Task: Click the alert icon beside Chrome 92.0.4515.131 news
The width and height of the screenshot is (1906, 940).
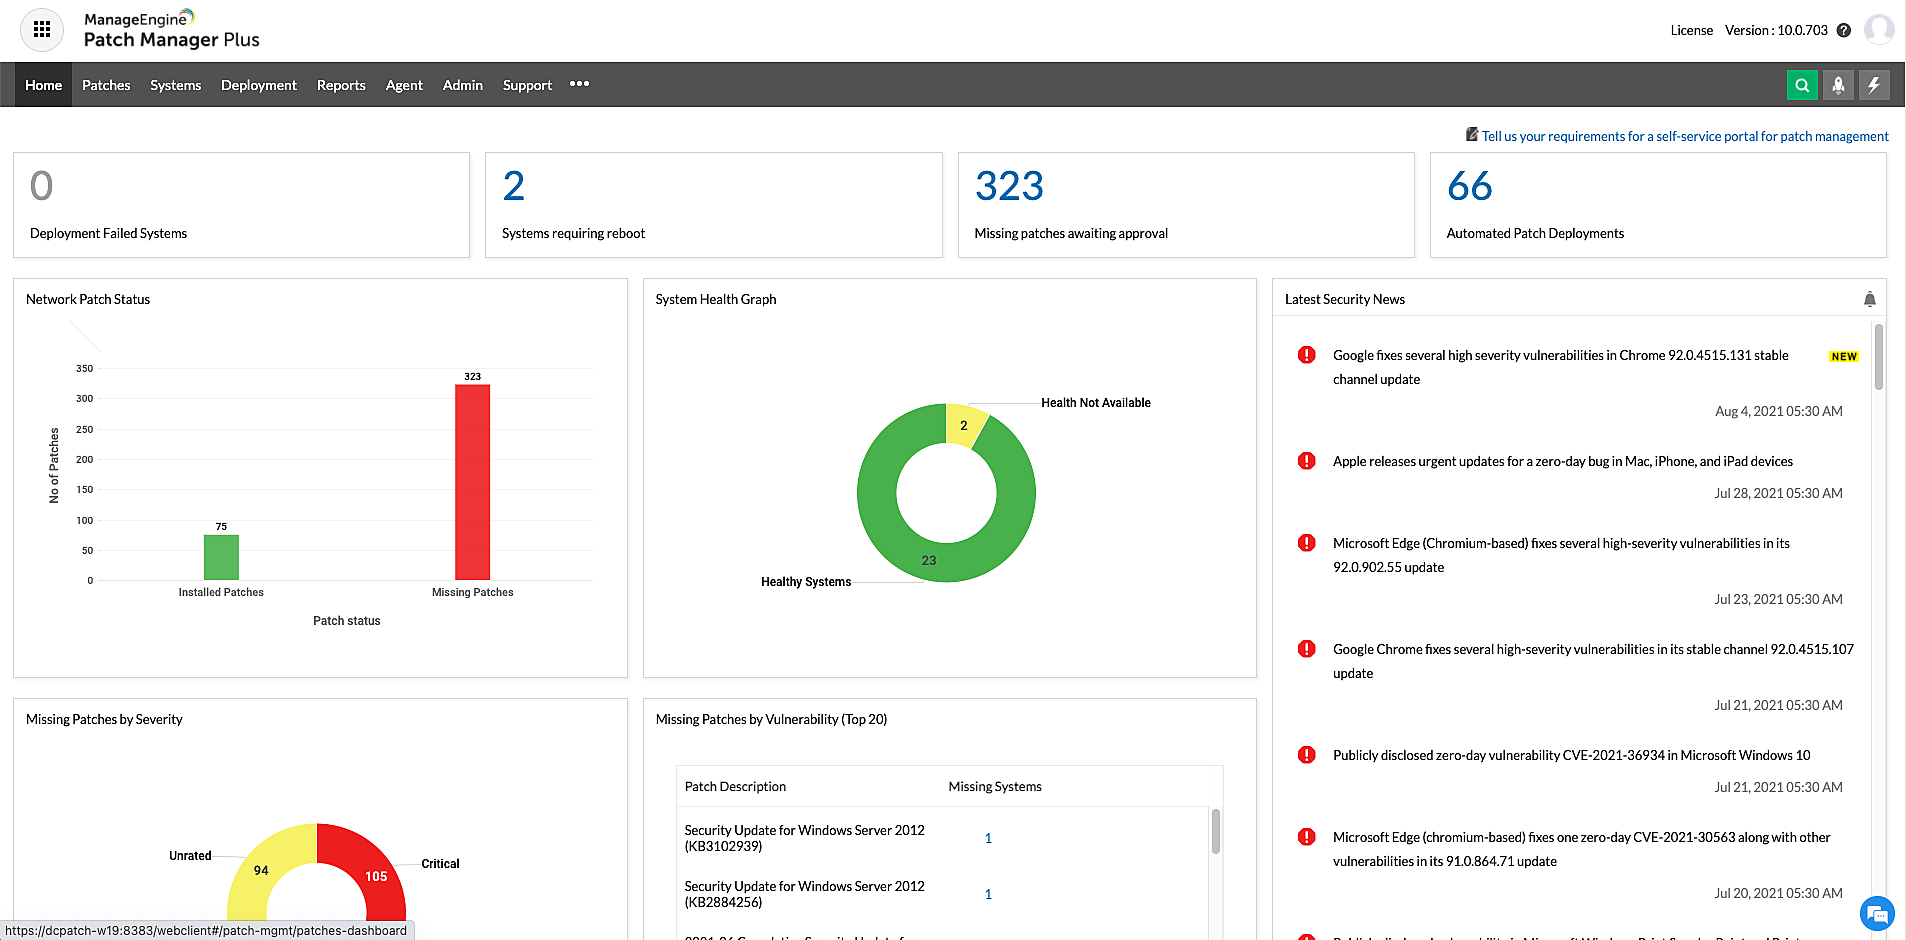Action: 1306,355
